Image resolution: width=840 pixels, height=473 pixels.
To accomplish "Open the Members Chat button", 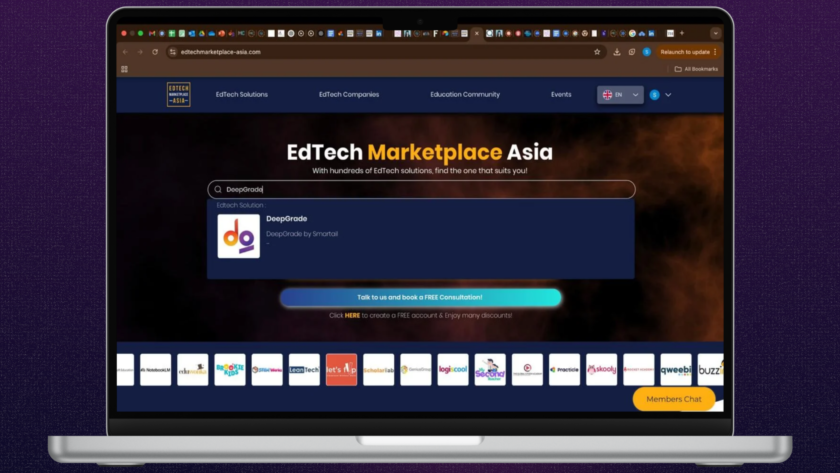I will click(x=674, y=399).
